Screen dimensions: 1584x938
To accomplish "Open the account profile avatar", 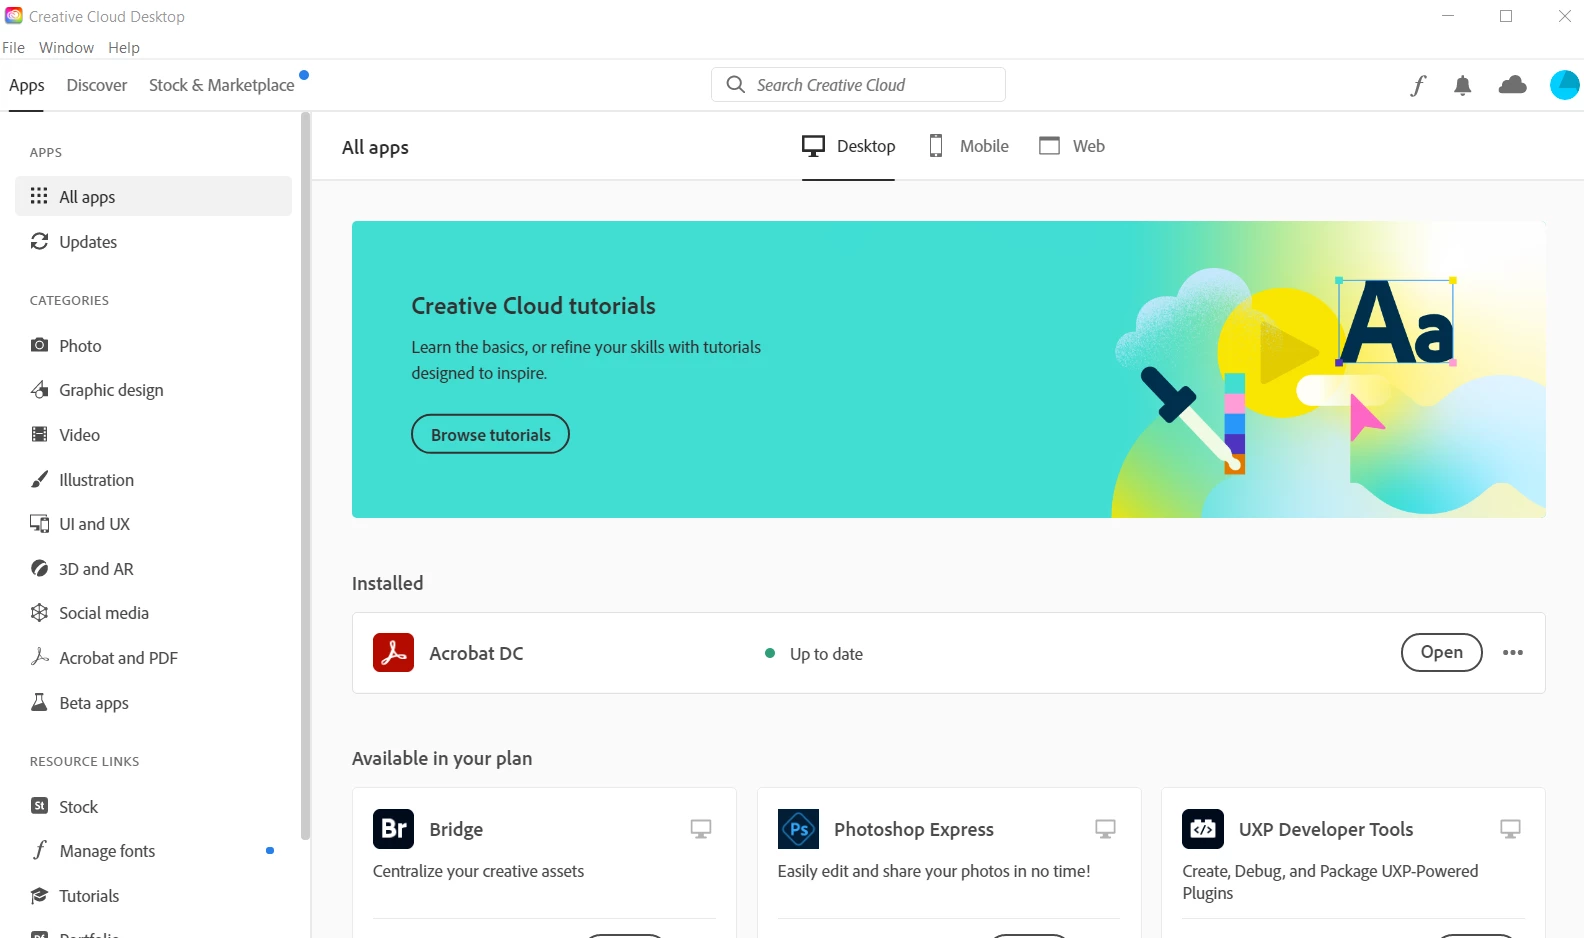I will click(1564, 85).
